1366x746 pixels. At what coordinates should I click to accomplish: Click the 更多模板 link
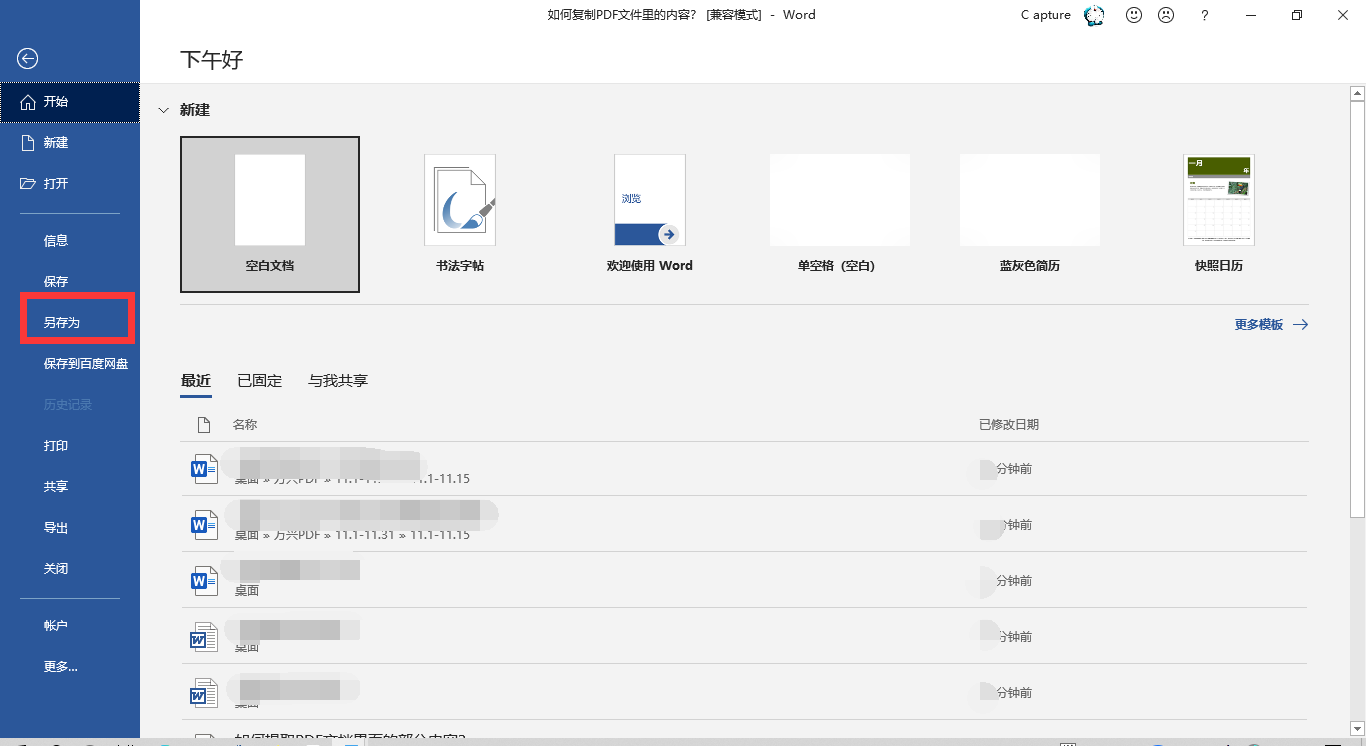pyautogui.click(x=1271, y=325)
